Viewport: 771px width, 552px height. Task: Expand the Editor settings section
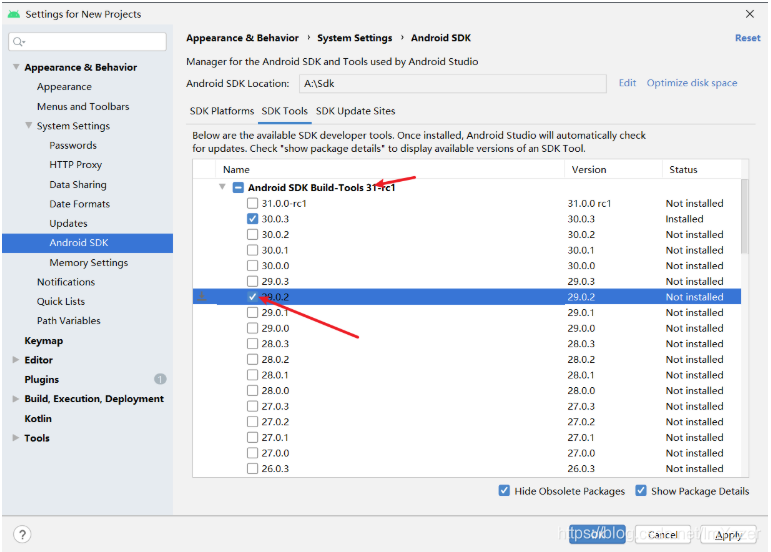[x=16, y=360]
